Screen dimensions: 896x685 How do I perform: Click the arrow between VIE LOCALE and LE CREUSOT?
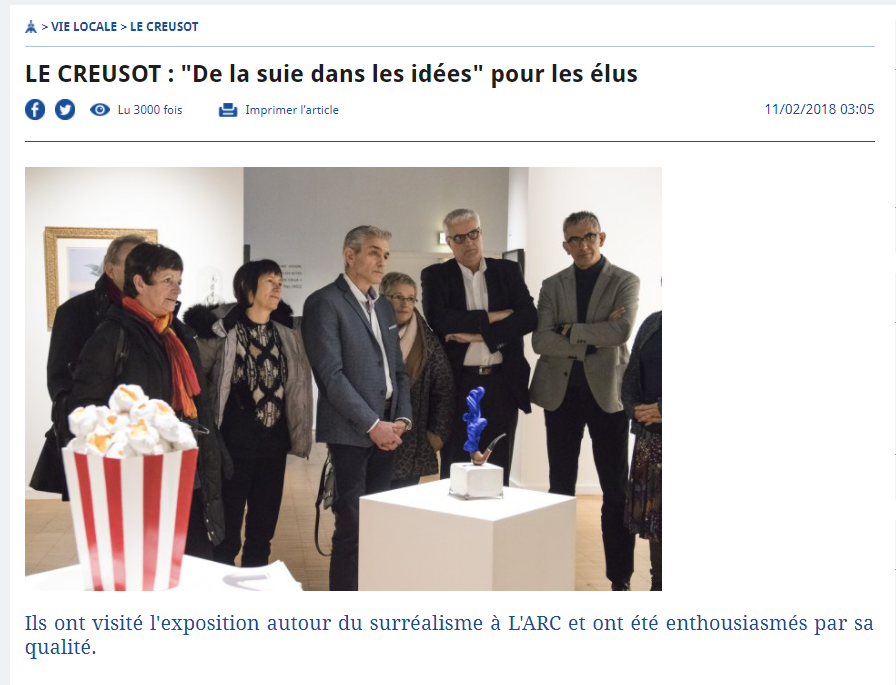(x=123, y=27)
